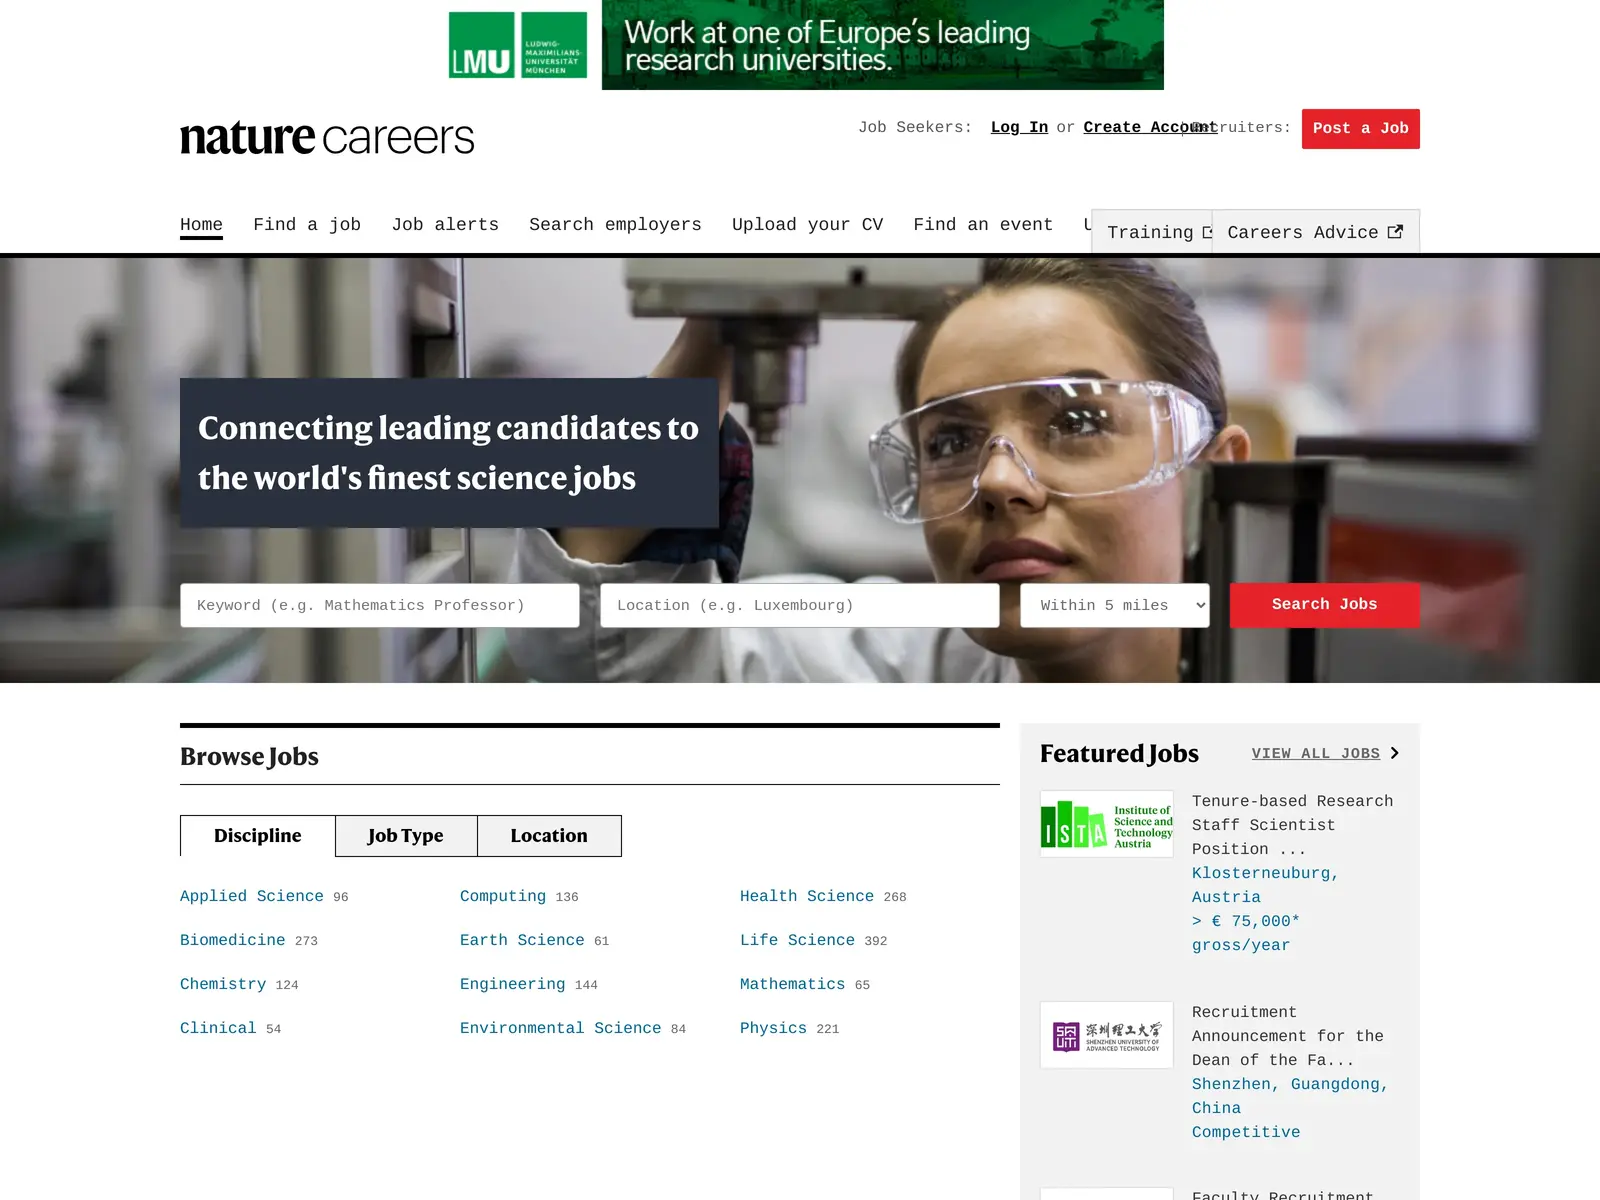
Task: Focus the Location search input field
Action: [800, 606]
